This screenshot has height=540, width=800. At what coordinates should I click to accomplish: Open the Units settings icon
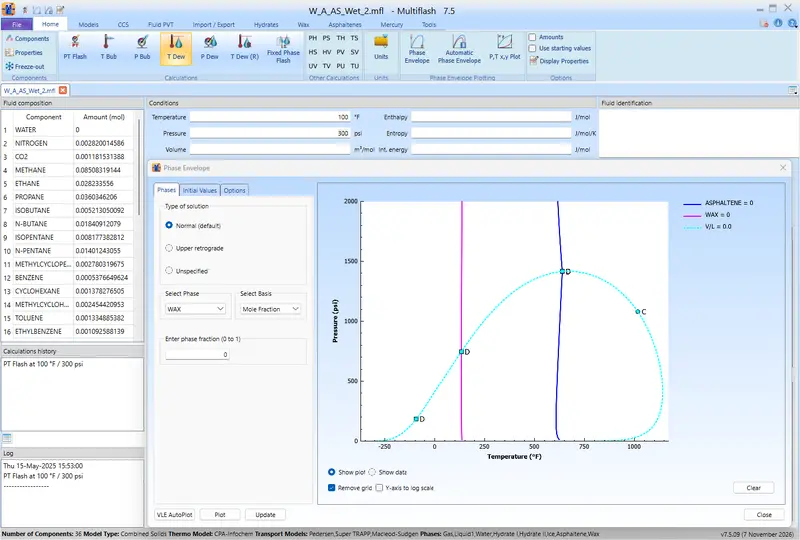pyautogui.click(x=381, y=47)
